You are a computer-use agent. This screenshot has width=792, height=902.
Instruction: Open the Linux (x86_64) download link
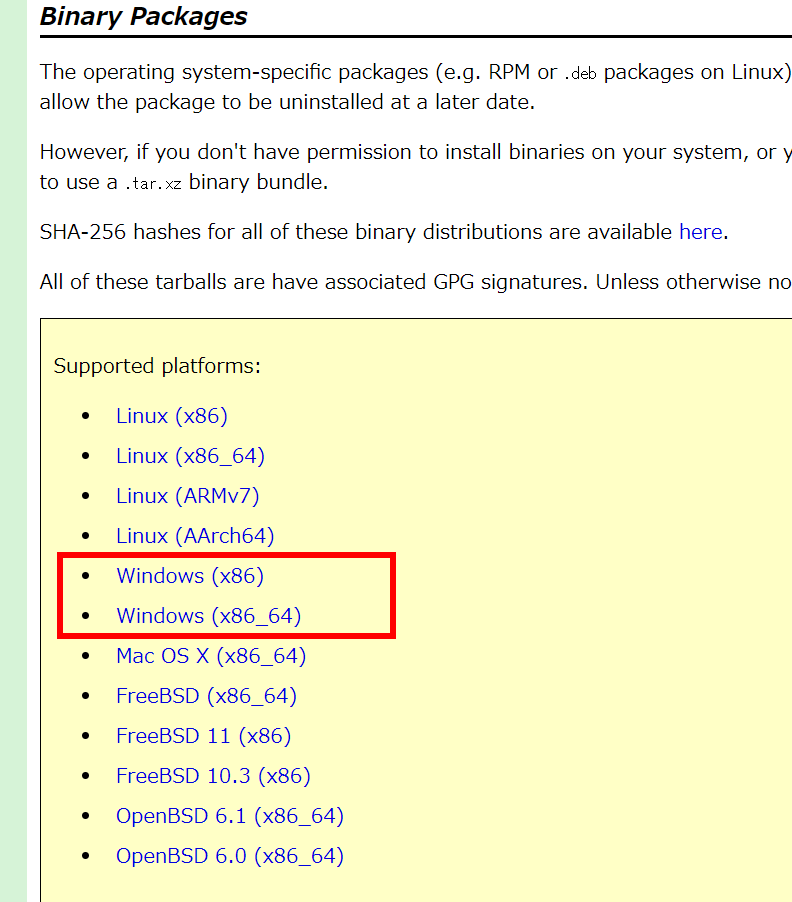[x=190, y=456]
